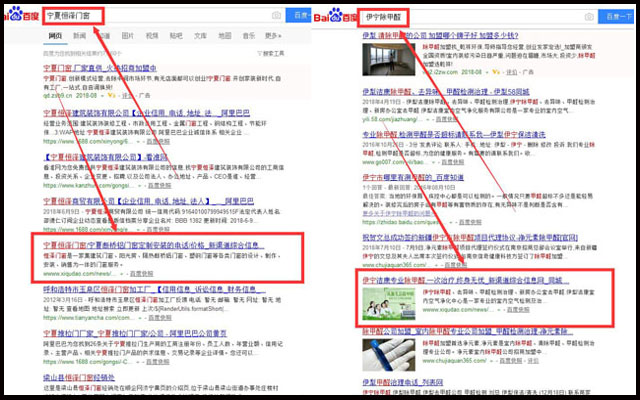
Task: Open 呼和浩特市玉泉区恒泽门窗加工厂 result
Action: point(155,289)
